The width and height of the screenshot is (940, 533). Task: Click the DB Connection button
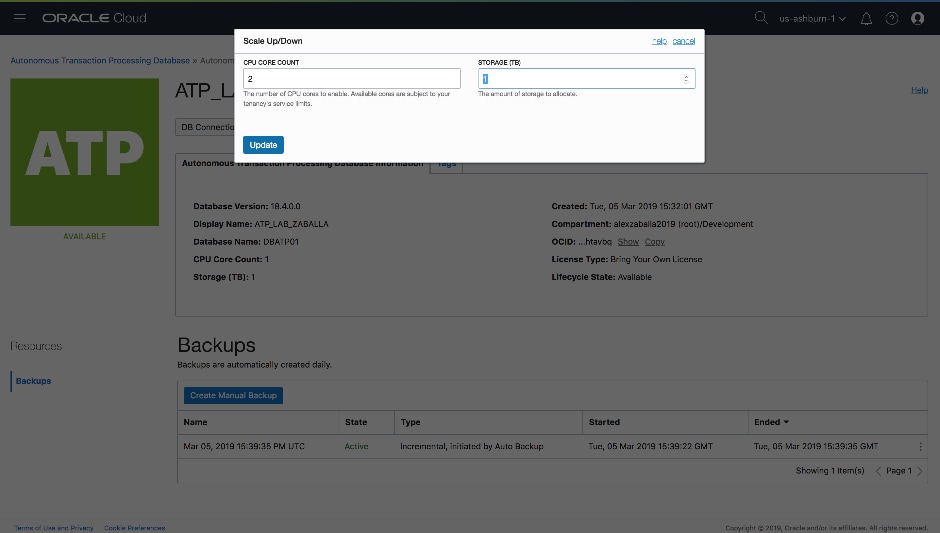point(205,127)
